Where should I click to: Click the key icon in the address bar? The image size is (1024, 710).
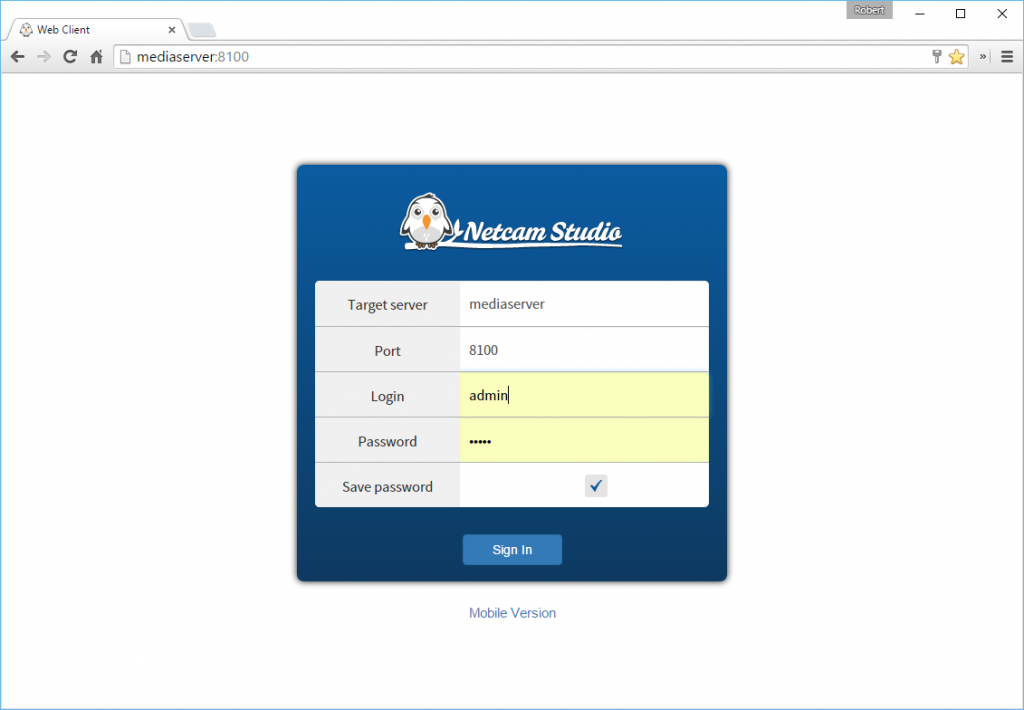tap(937, 56)
